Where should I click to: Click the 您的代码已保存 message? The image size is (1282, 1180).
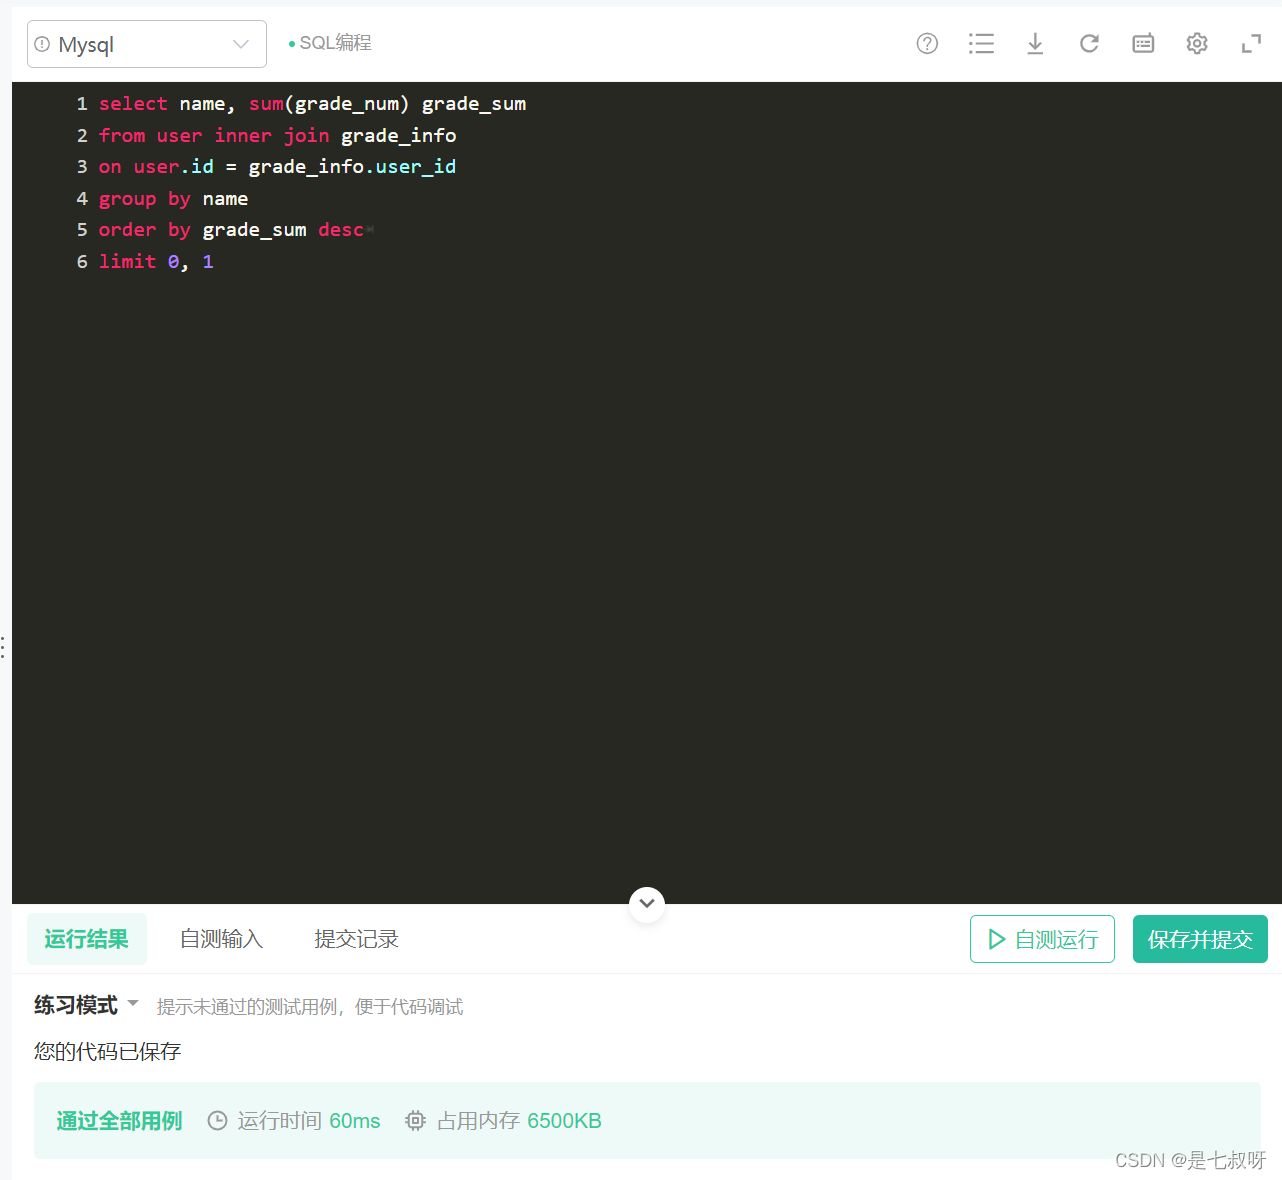pos(108,1051)
